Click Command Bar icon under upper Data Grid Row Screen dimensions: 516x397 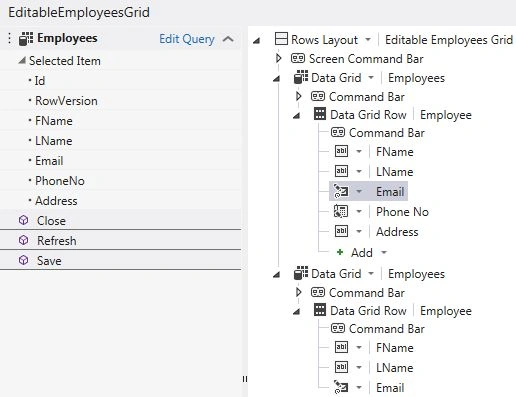coord(338,132)
